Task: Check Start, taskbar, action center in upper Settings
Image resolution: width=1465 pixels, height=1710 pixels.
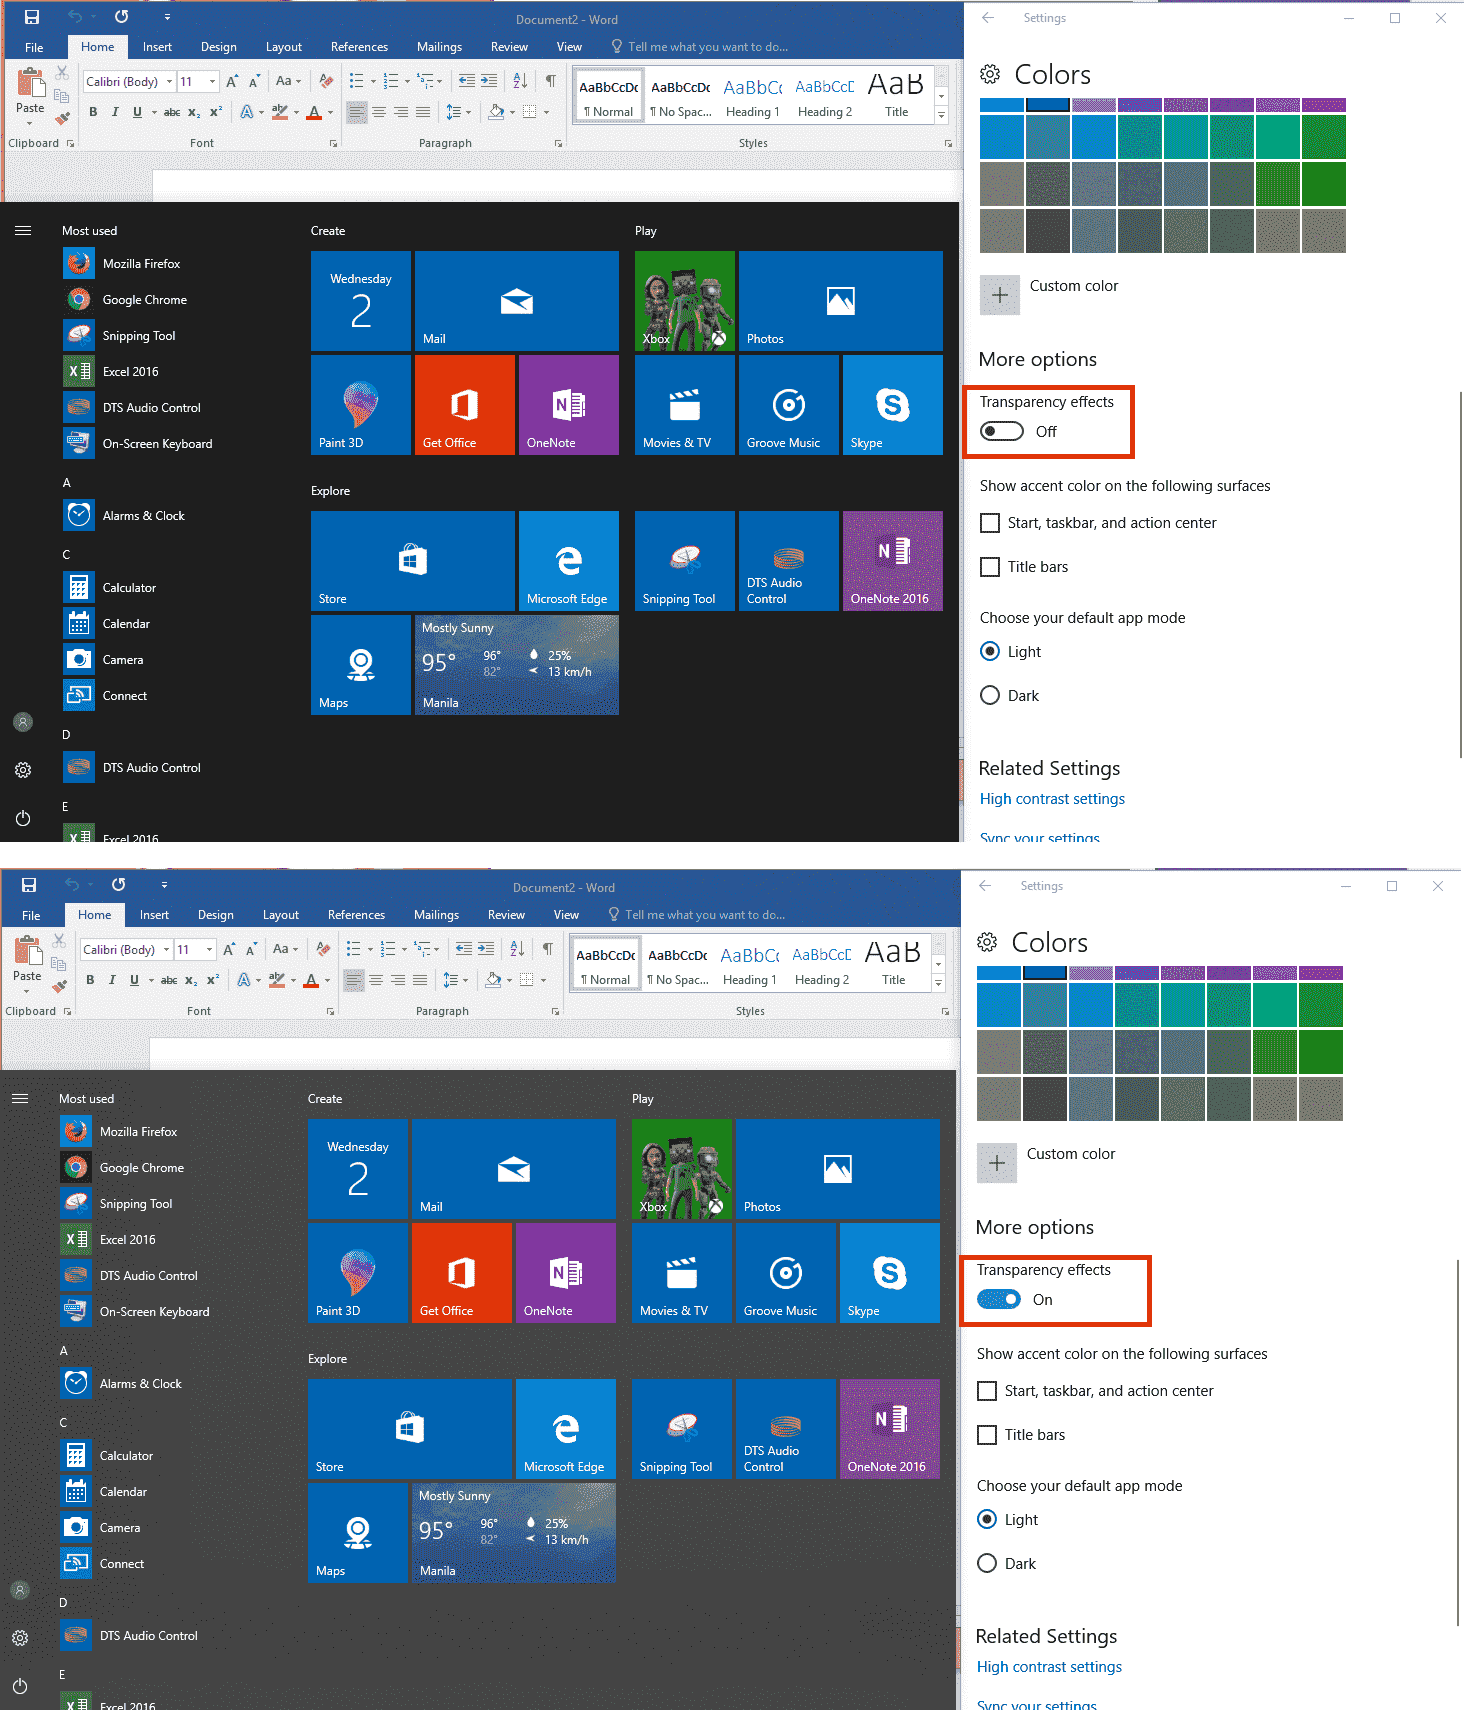Action: coord(990,523)
